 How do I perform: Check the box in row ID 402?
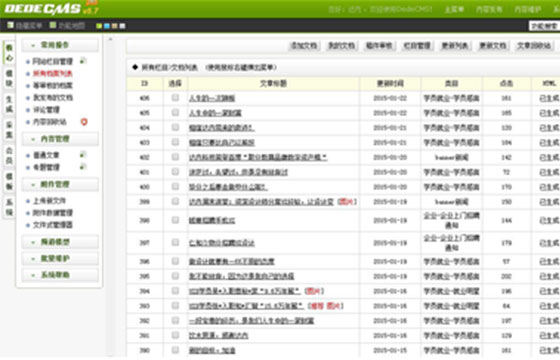pyautogui.click(x=175, y=156)
